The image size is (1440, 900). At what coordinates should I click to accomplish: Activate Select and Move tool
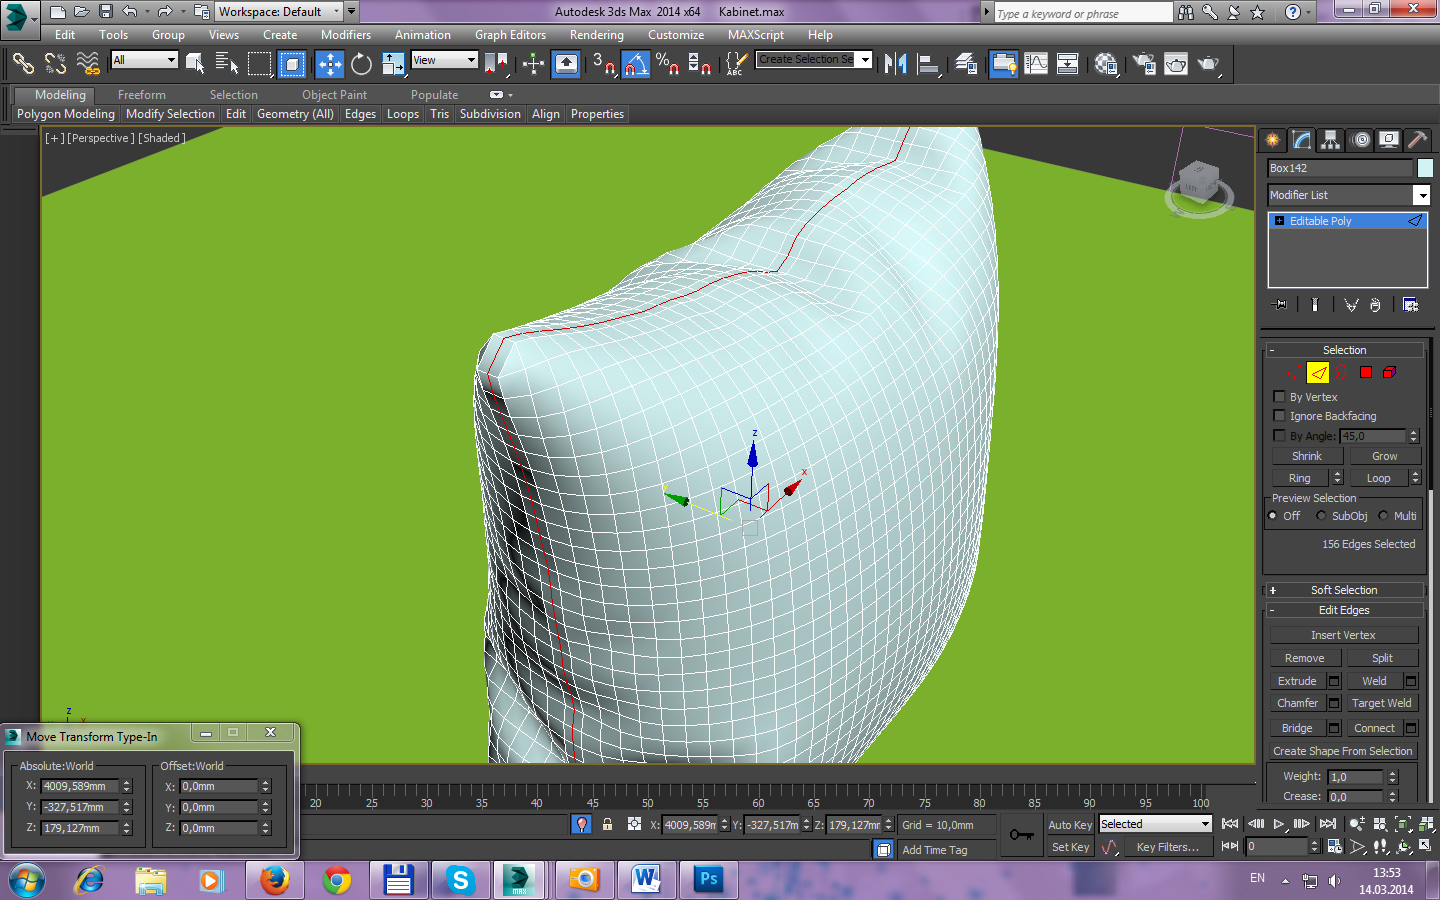[329, 64]
